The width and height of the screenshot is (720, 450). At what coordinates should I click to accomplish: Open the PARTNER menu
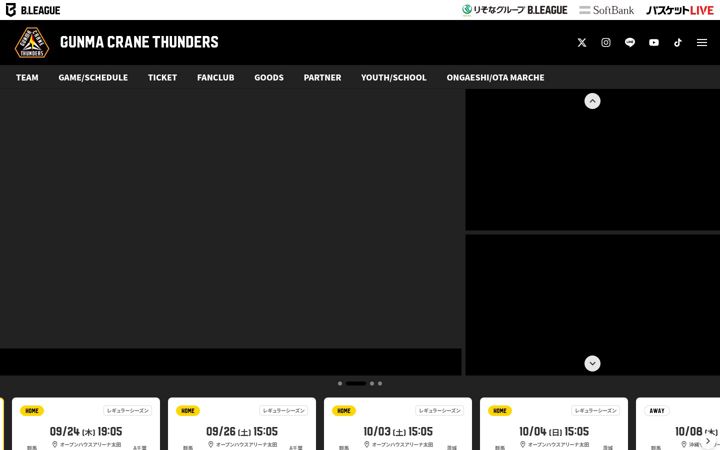tap(322, 77)
